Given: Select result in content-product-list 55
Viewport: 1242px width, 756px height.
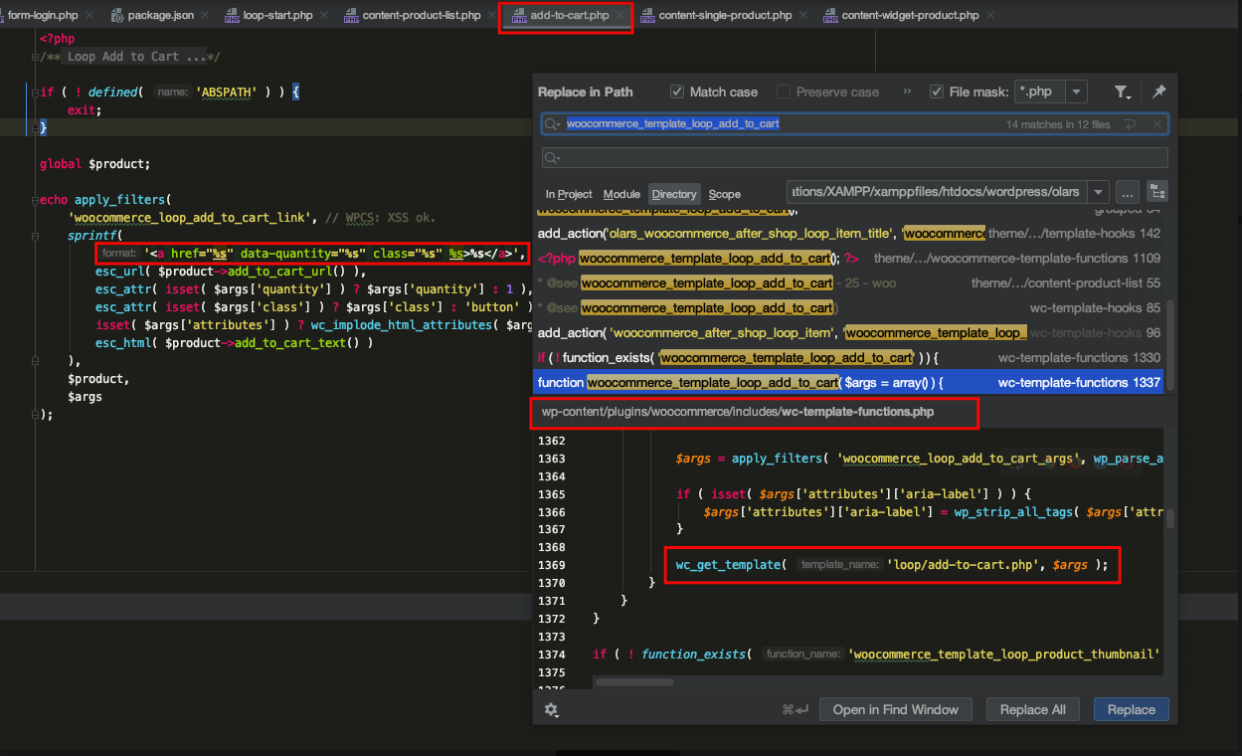Looking at the screenshot, I should click(x=849, y=283).
